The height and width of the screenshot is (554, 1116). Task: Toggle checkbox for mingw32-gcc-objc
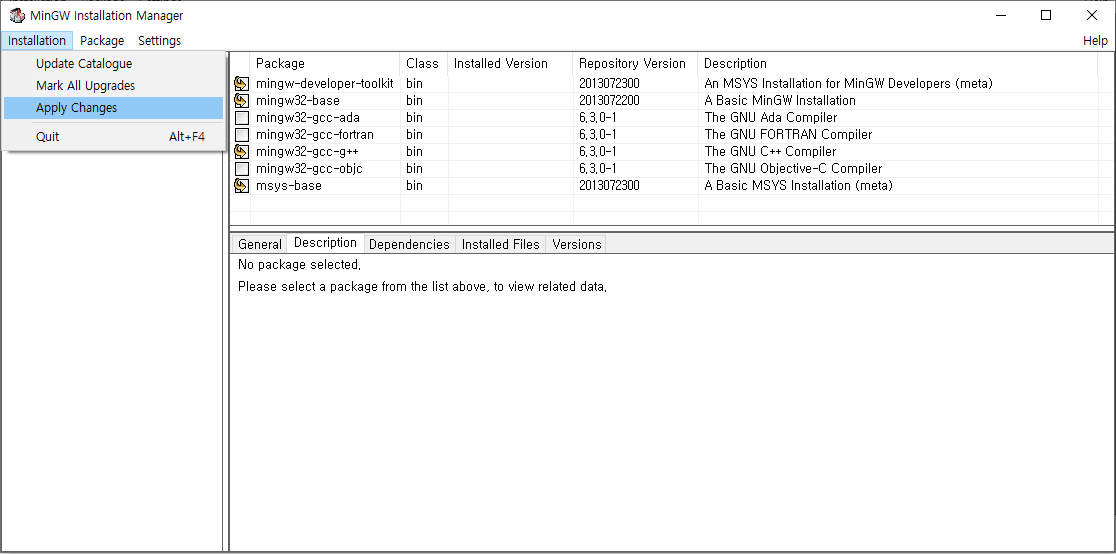[x=242, y=169]
